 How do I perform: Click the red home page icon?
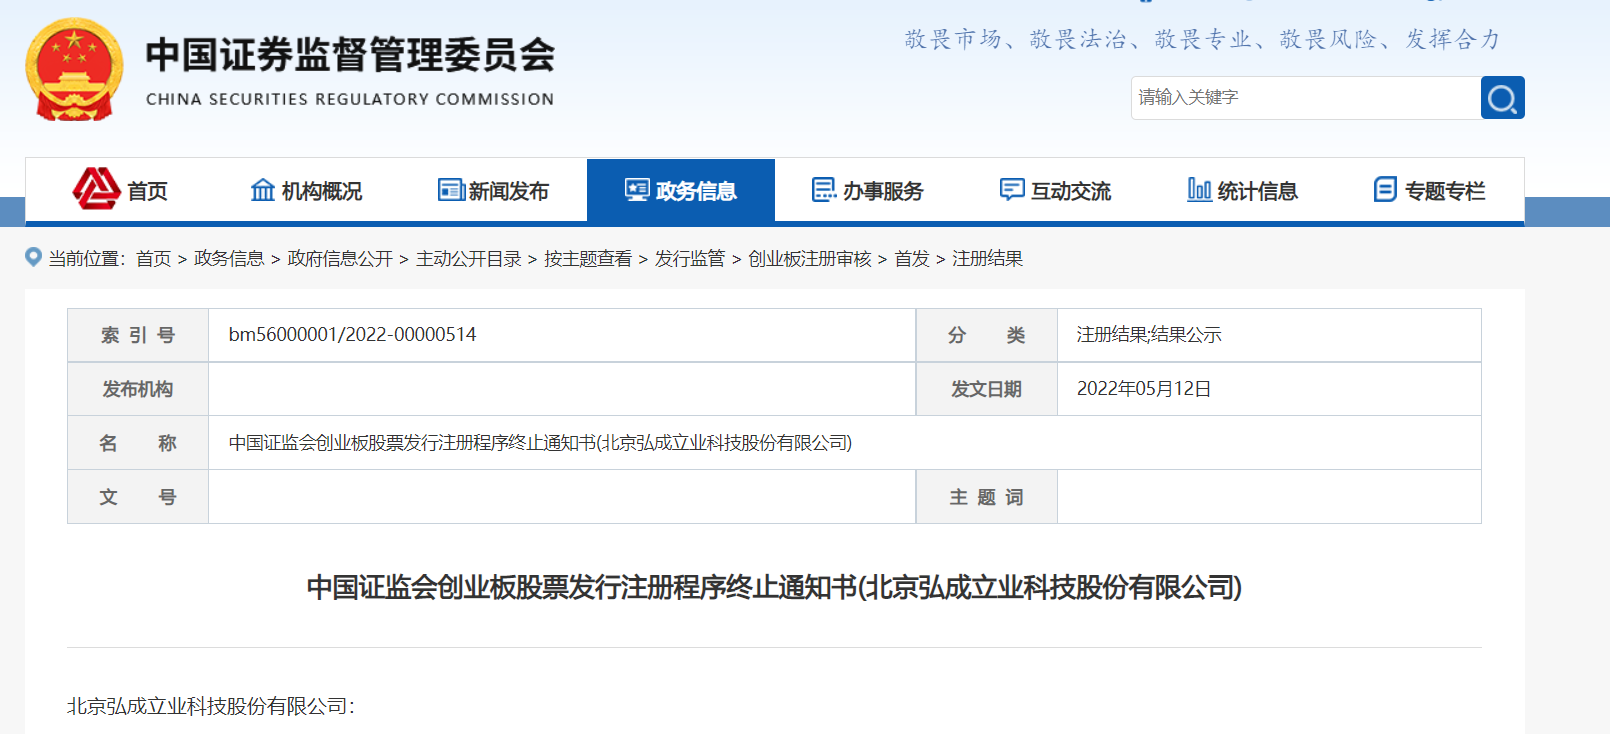coord(96,189)
